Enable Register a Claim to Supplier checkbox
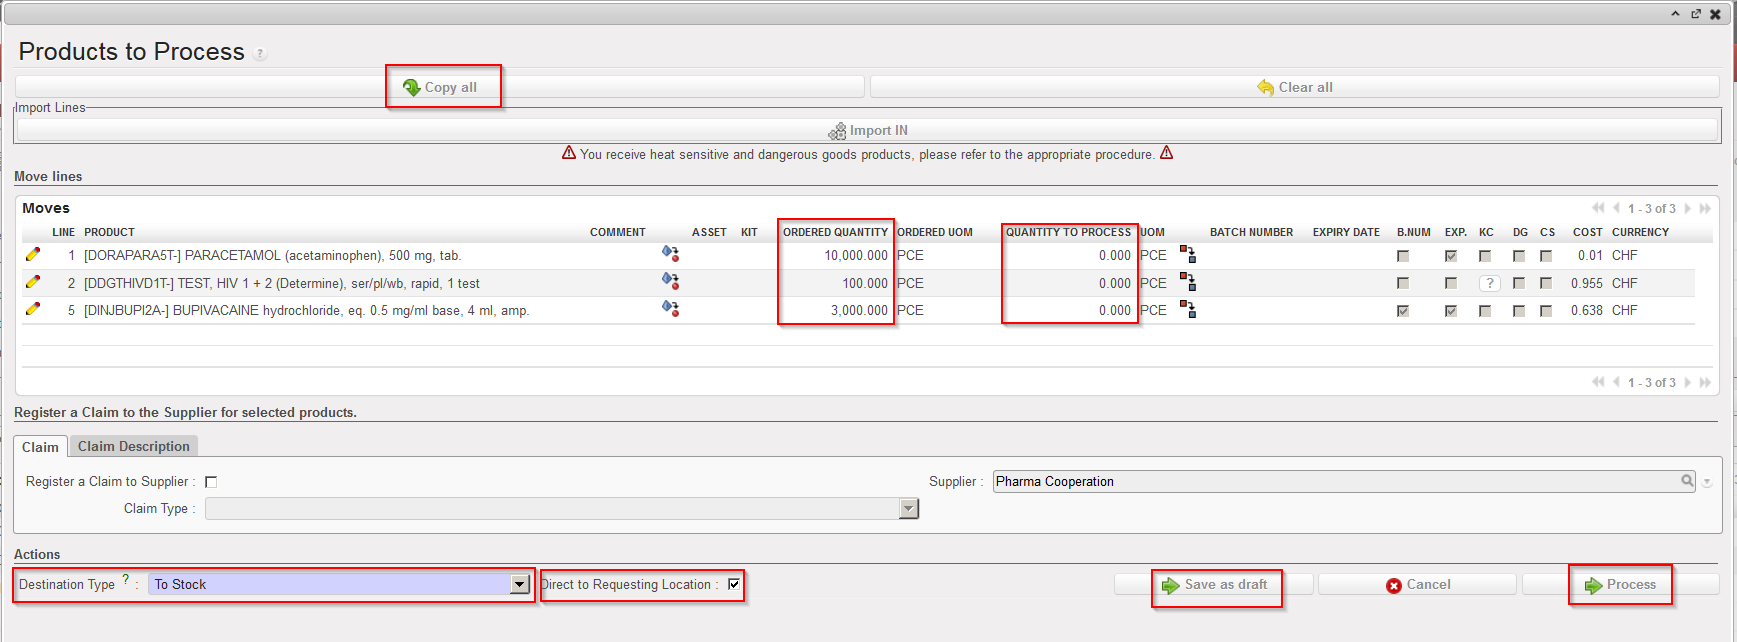 point(211,482)
